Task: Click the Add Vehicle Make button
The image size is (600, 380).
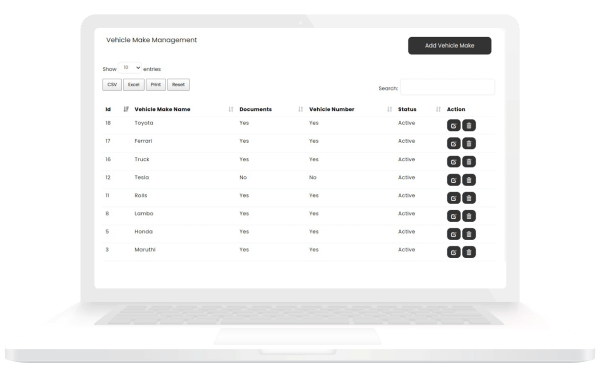Action: pos(450,46)
